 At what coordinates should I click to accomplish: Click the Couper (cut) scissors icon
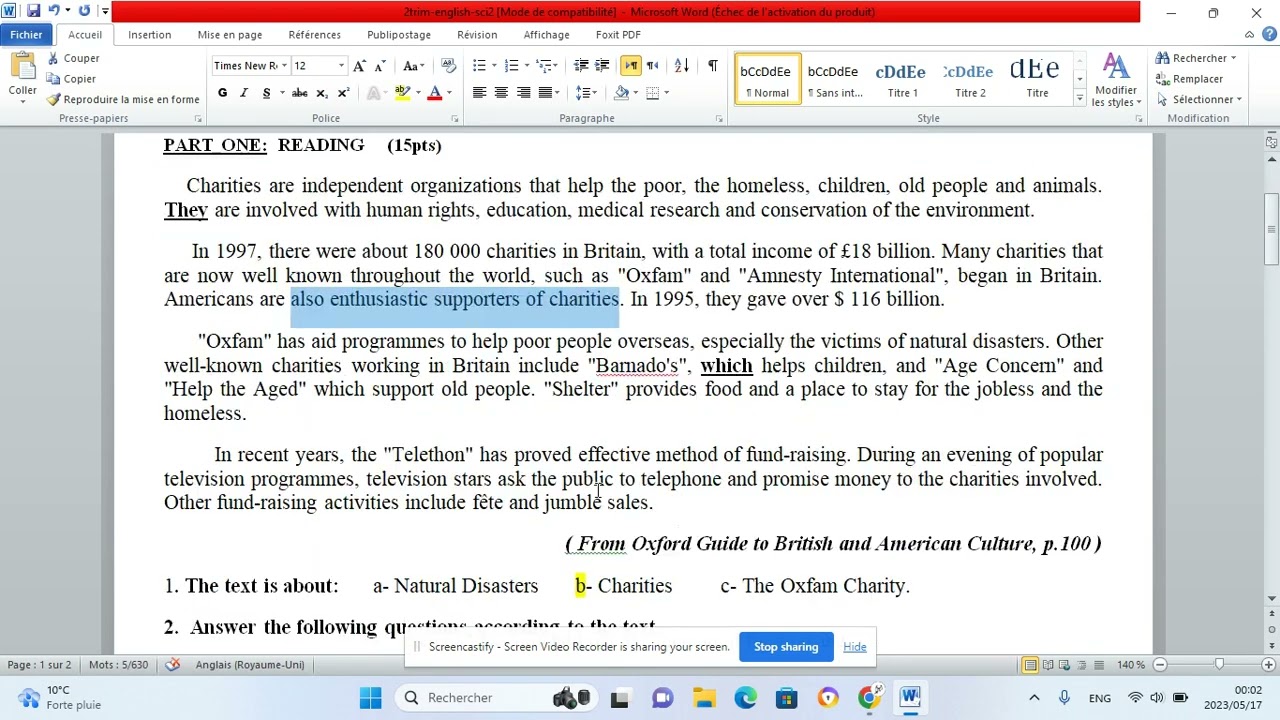point(54,59)
